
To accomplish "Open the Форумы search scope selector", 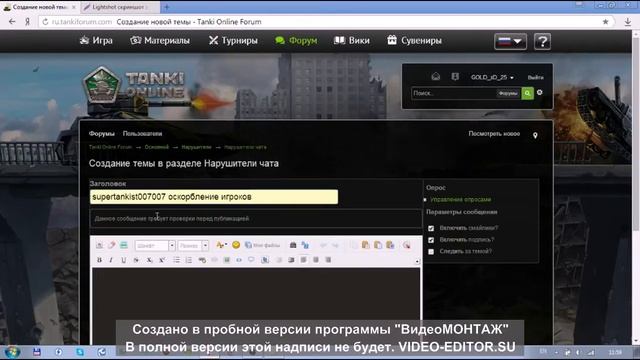I will coord(508,93).
